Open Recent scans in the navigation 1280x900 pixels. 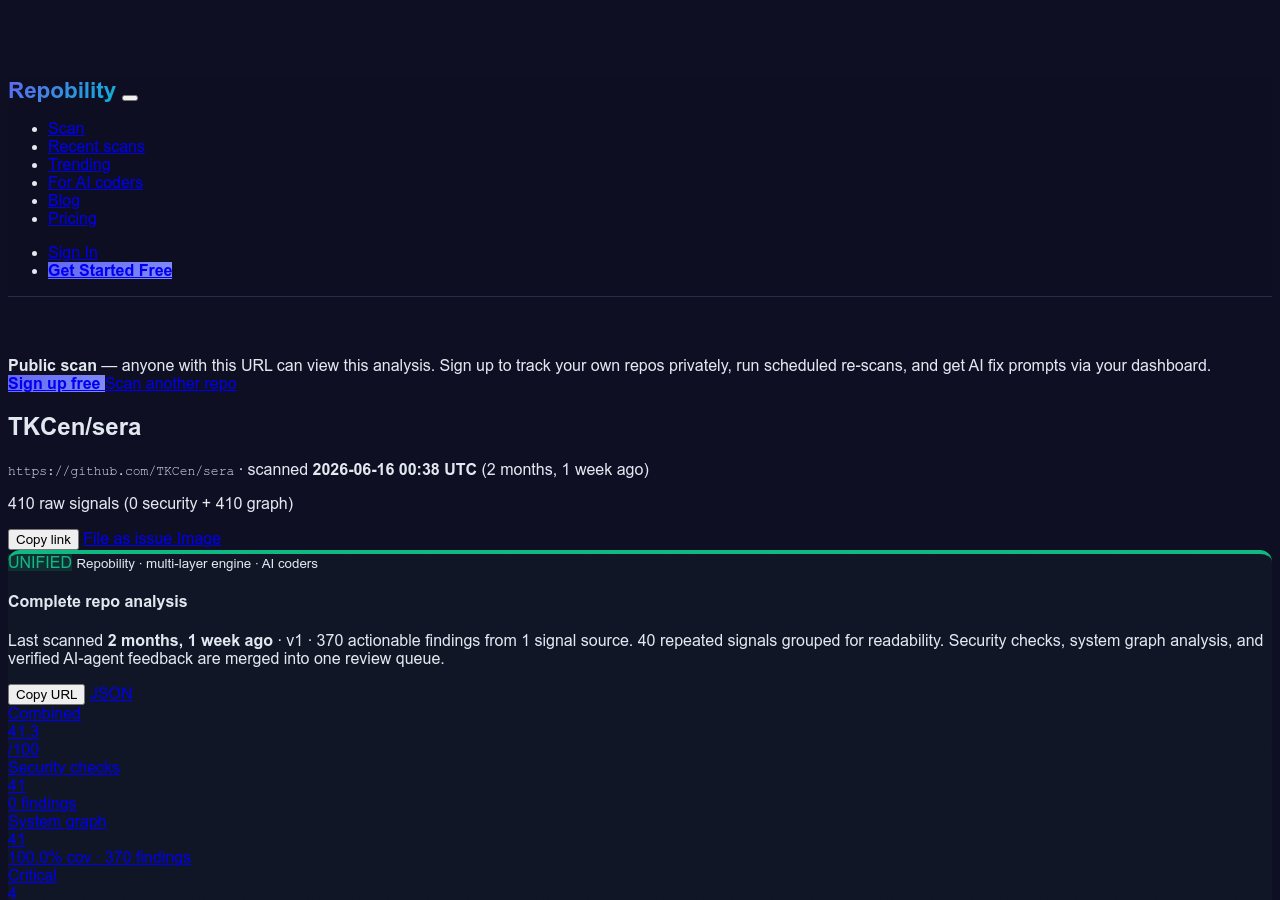point(96,146)
